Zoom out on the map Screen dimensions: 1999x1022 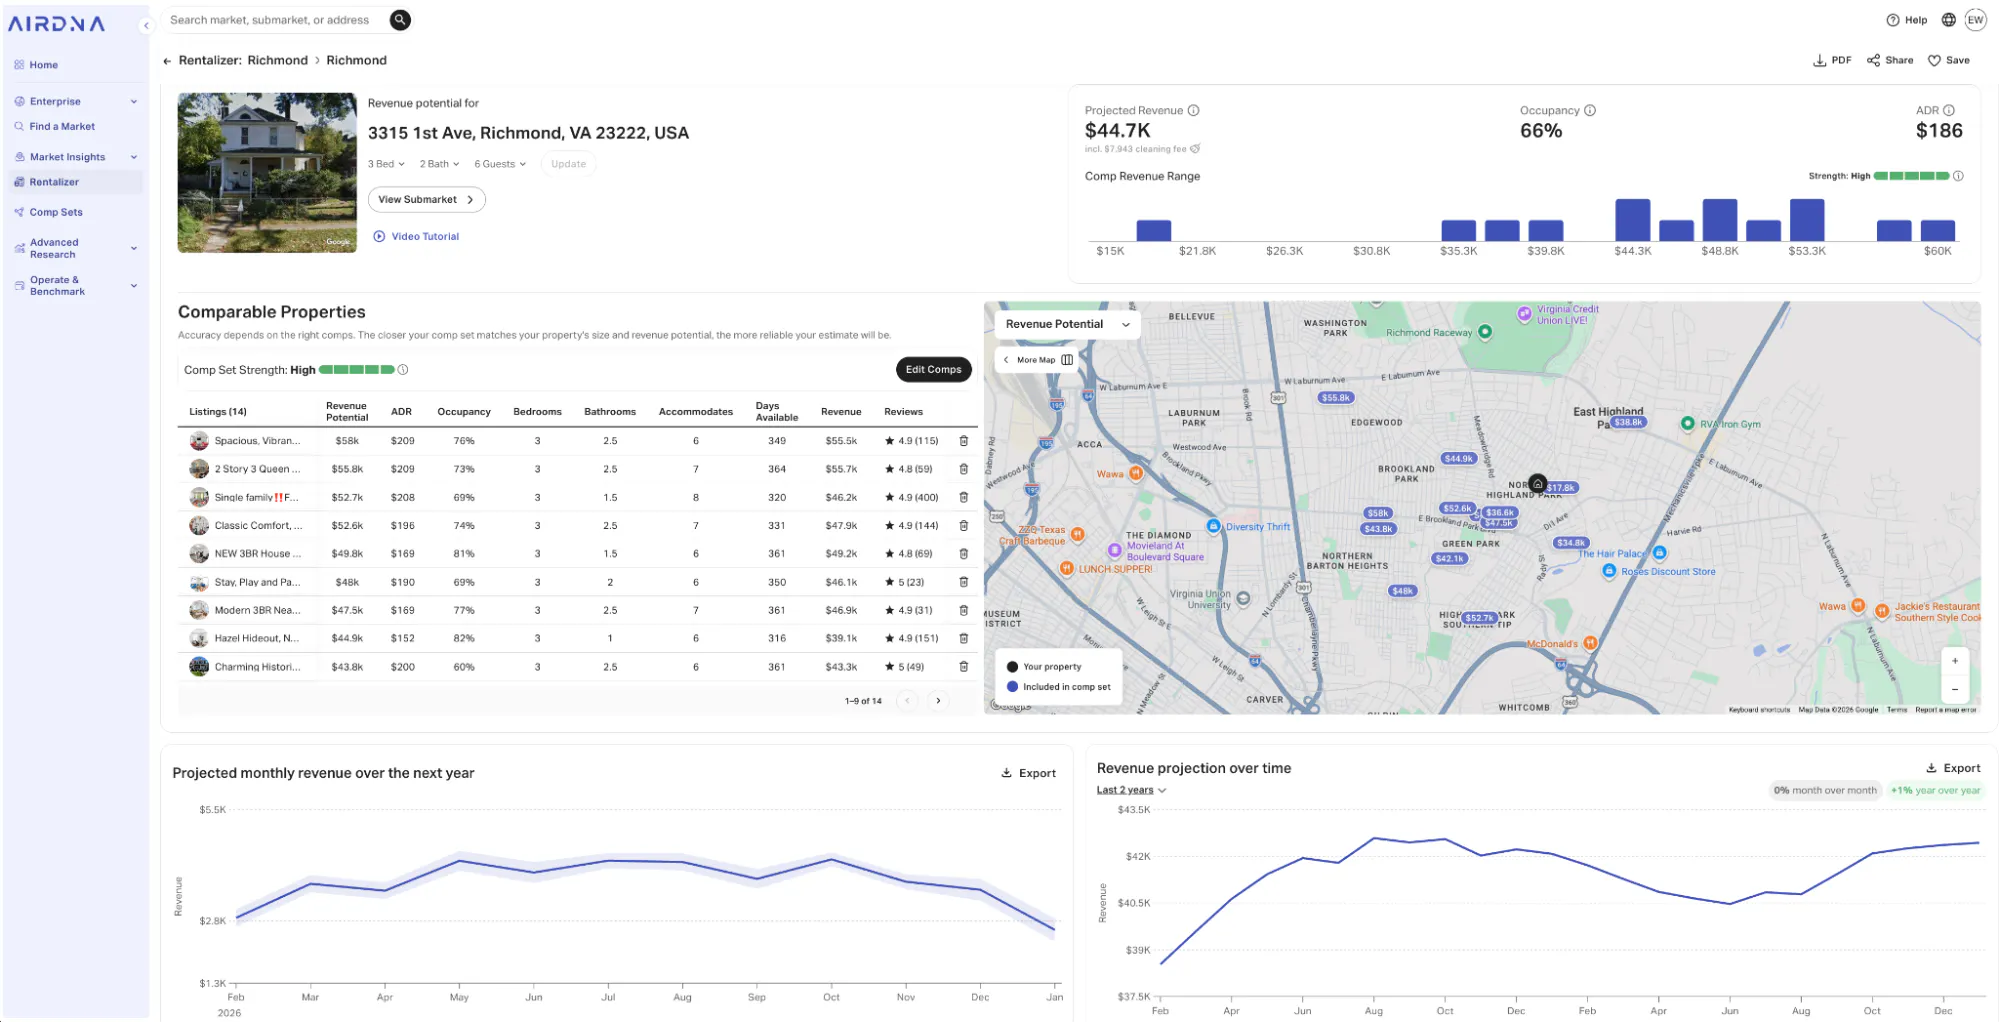(x=1955, y=689)
